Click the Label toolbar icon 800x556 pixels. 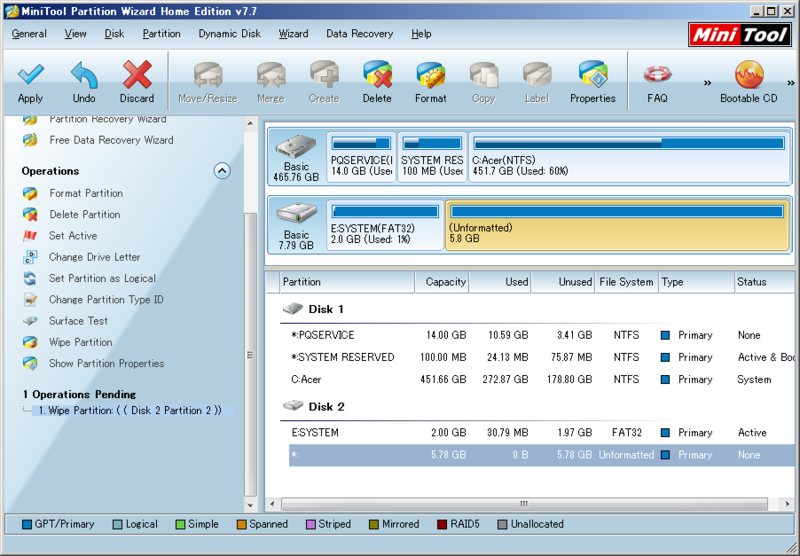coord(537,82)
